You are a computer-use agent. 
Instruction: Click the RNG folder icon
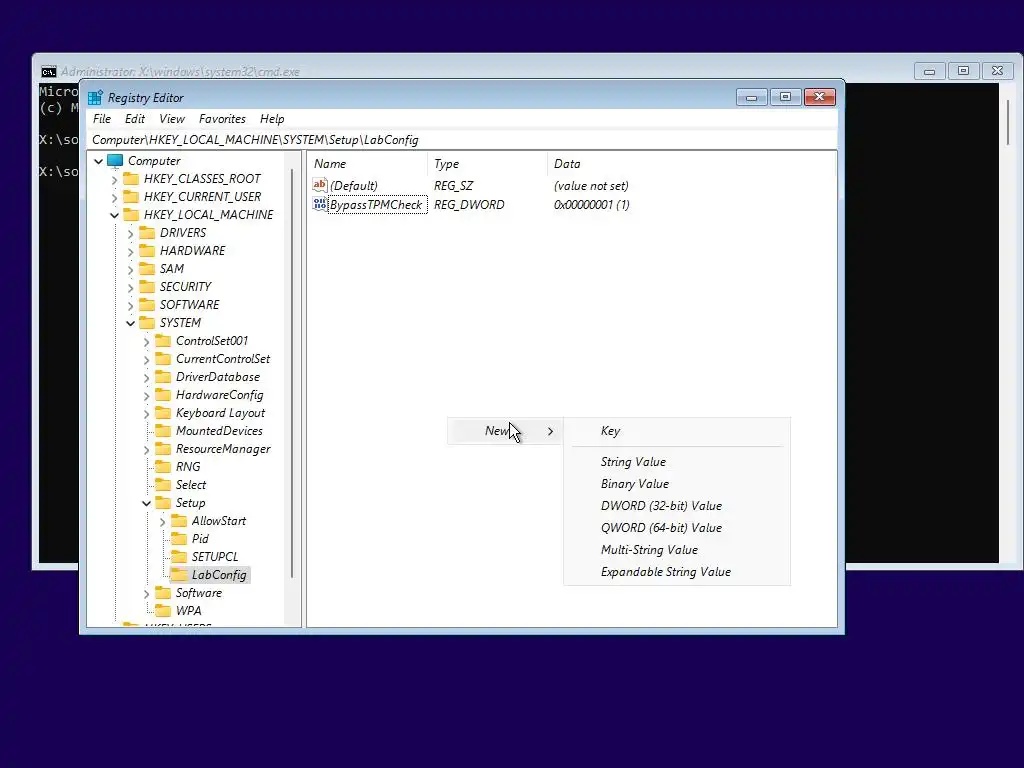point(163,467)
